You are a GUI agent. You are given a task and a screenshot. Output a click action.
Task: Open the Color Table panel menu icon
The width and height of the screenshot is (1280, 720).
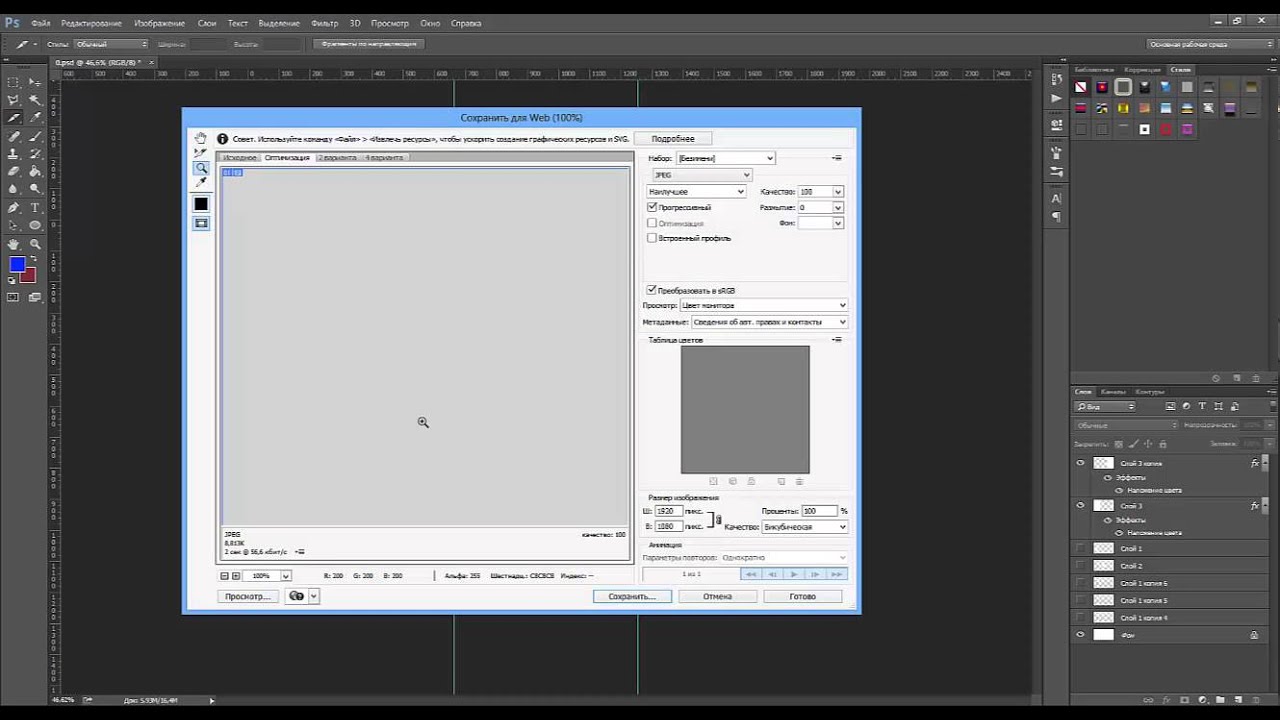(837, 340)
